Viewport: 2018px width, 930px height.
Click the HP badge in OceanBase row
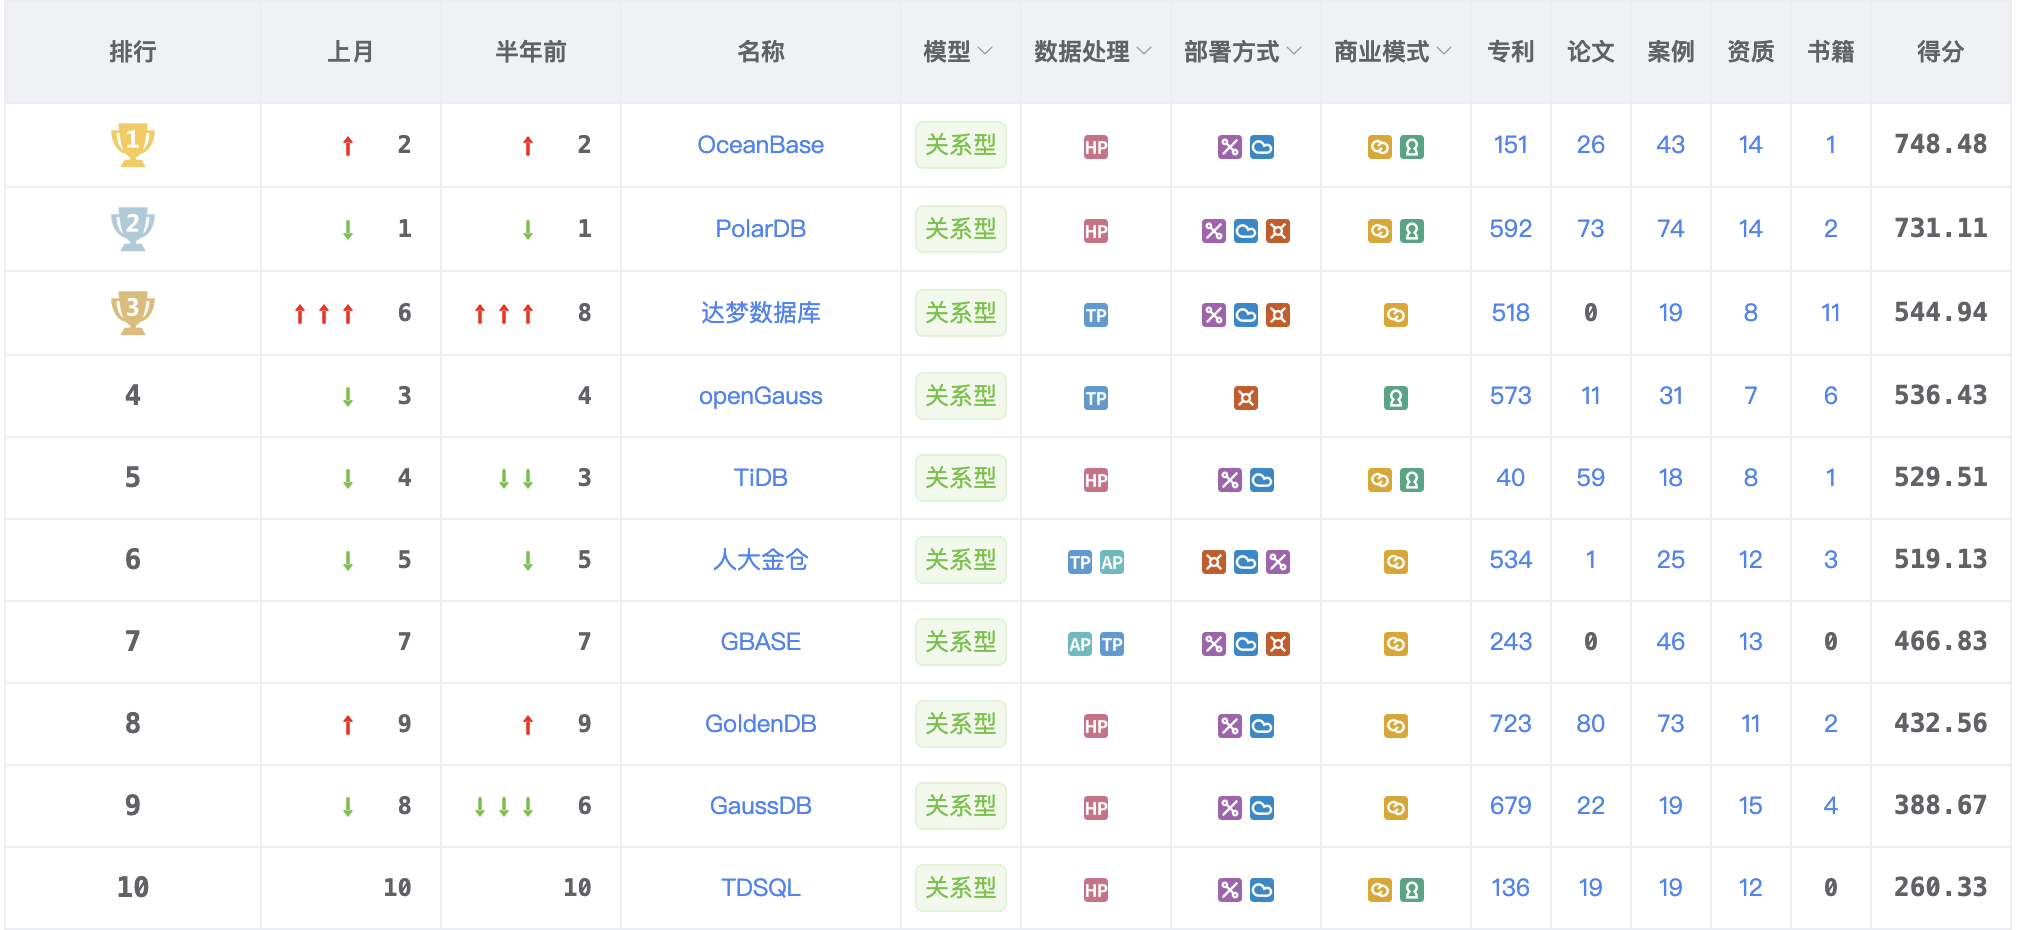(x=1096, y=147)
